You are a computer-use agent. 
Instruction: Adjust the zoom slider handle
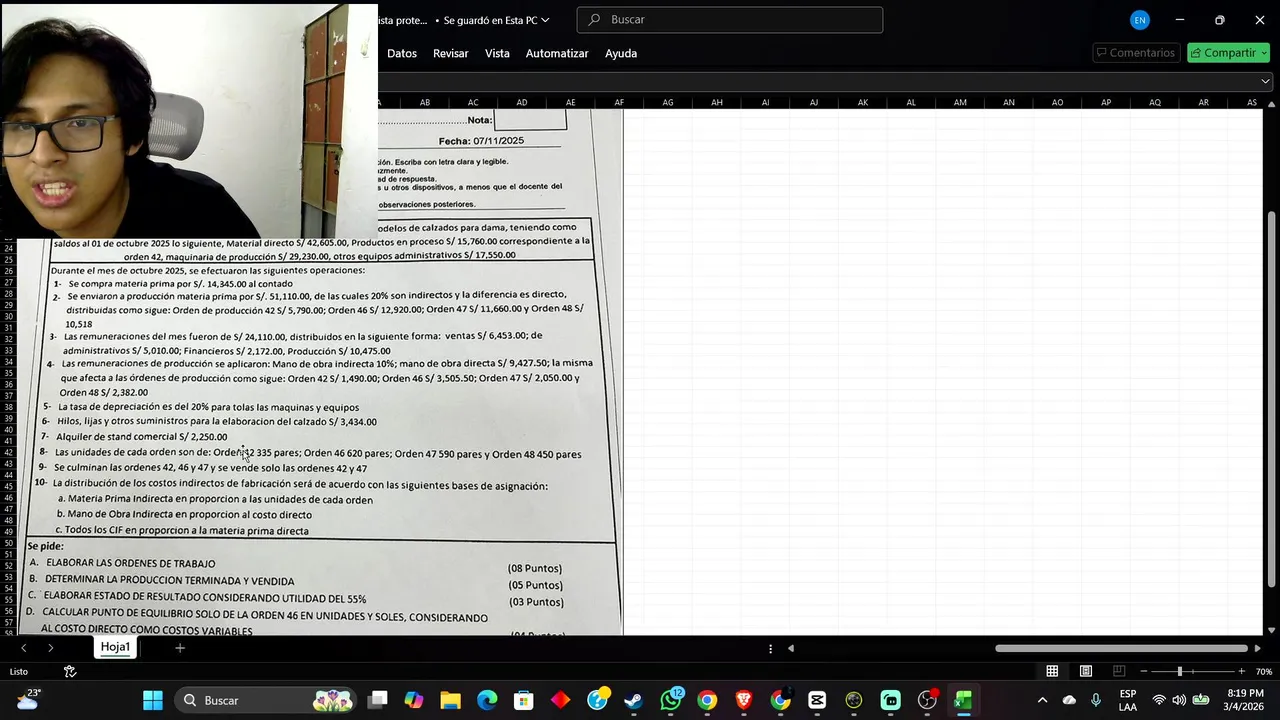tap(1180, 671)
